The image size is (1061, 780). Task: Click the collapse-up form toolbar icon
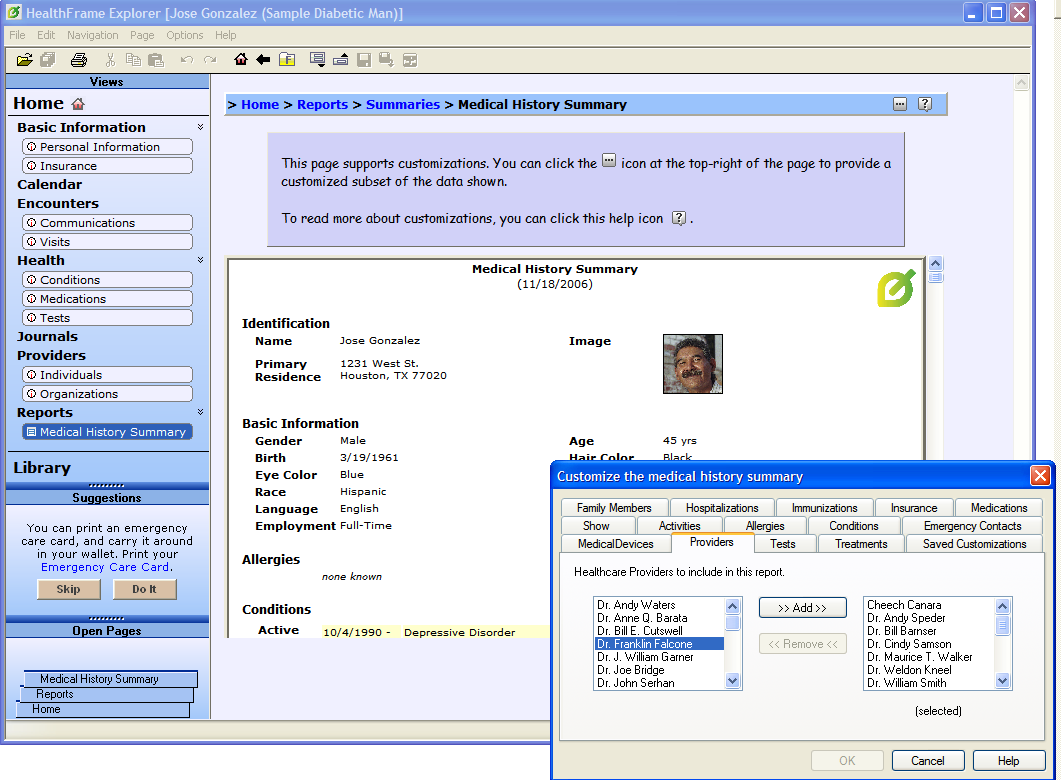(x=340, y=60)
